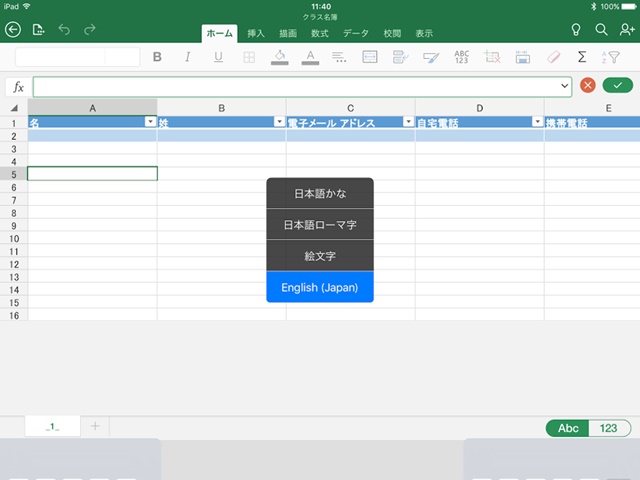Screen dimensions: 640x480
Task: Switch to the ホーム tab
Action: 220,33
